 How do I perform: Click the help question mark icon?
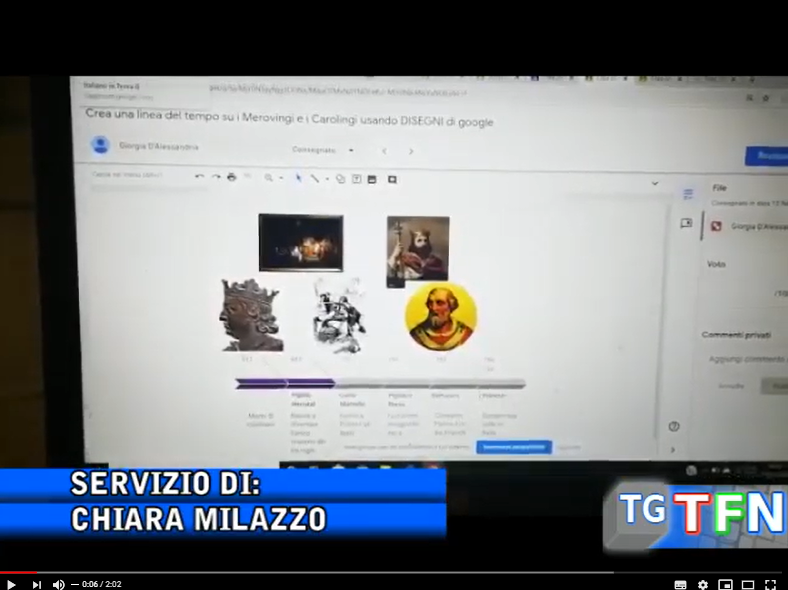point(674,427)
